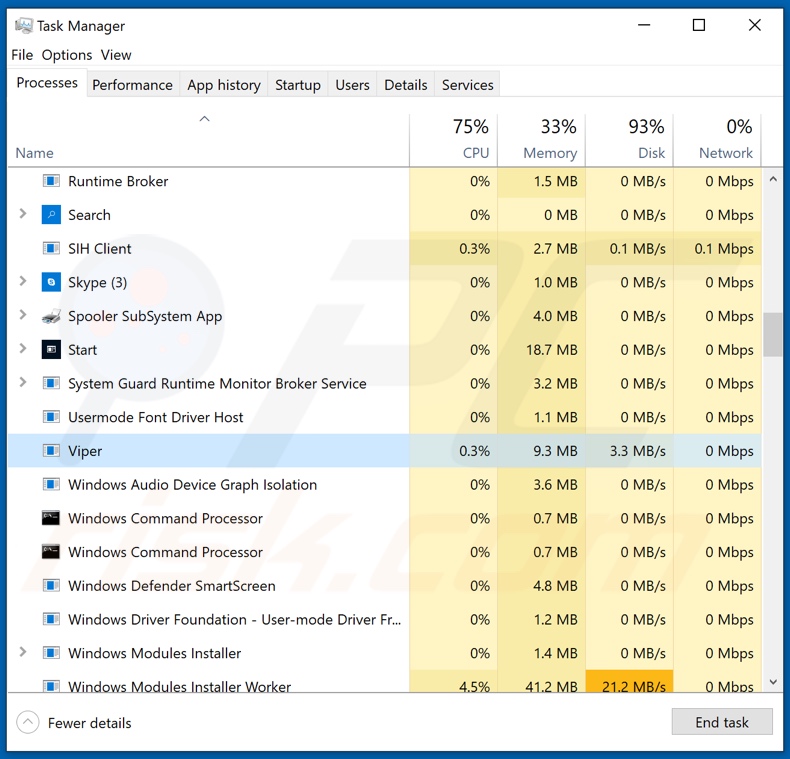Click the Windows Defender SmartScreen icon
This screenshot has width=790, height=759.
pos(51,585)
